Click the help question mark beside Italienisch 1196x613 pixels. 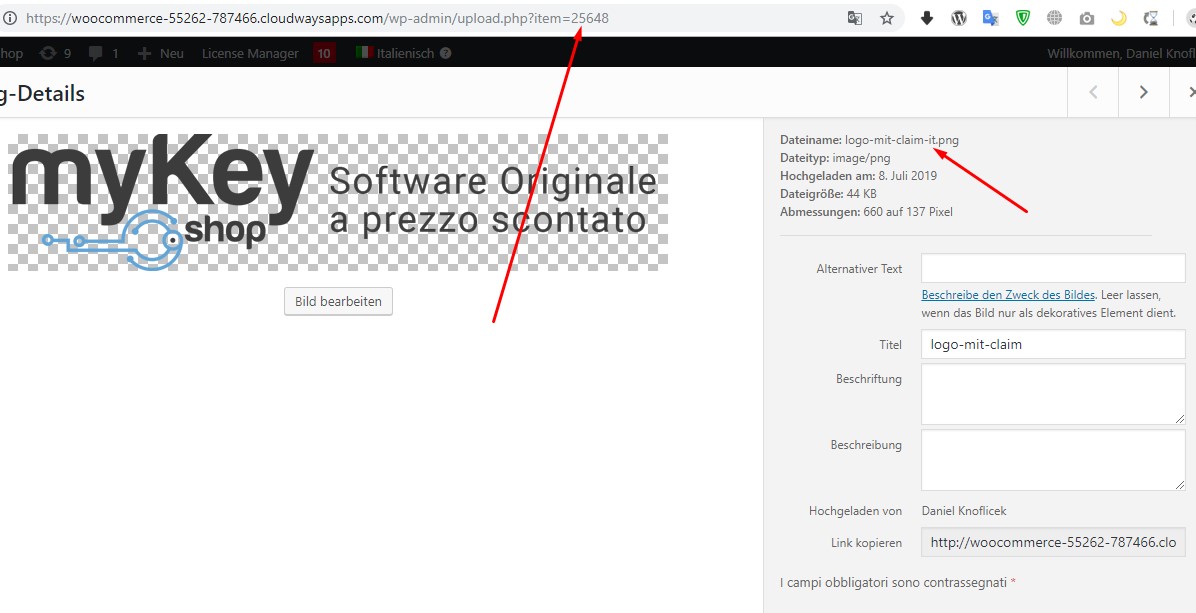click(x=445, y=53)
